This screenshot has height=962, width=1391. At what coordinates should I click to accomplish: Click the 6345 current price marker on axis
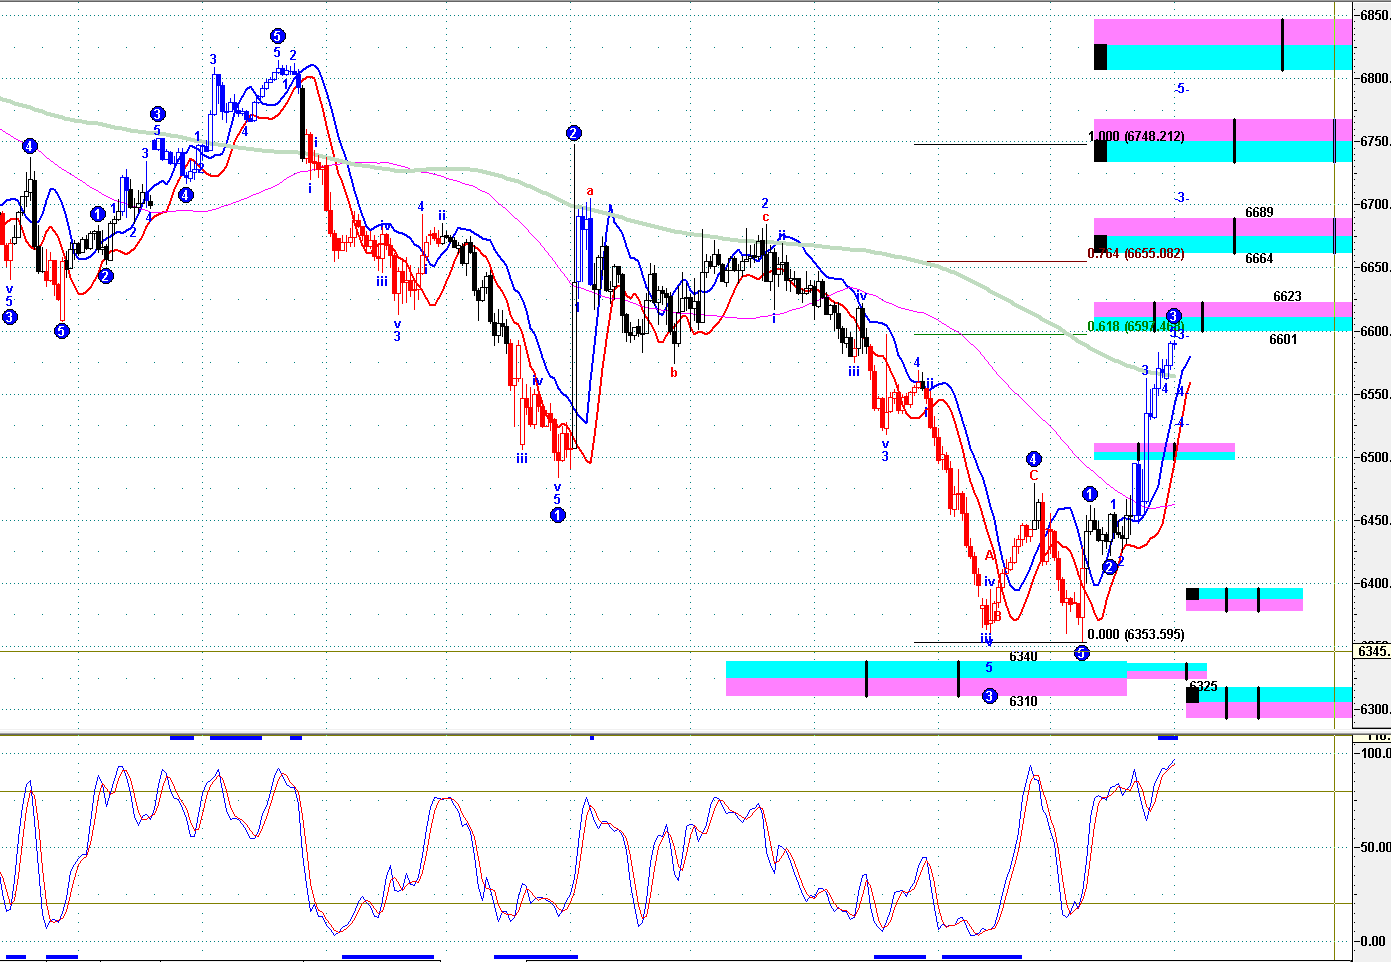(1372, 652)
